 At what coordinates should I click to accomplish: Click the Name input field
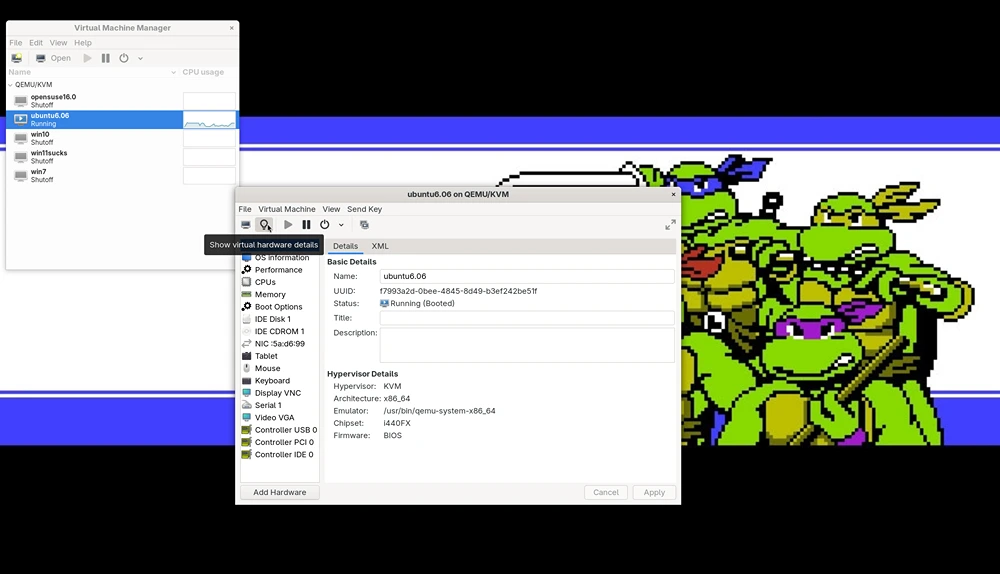click(527, 276)
